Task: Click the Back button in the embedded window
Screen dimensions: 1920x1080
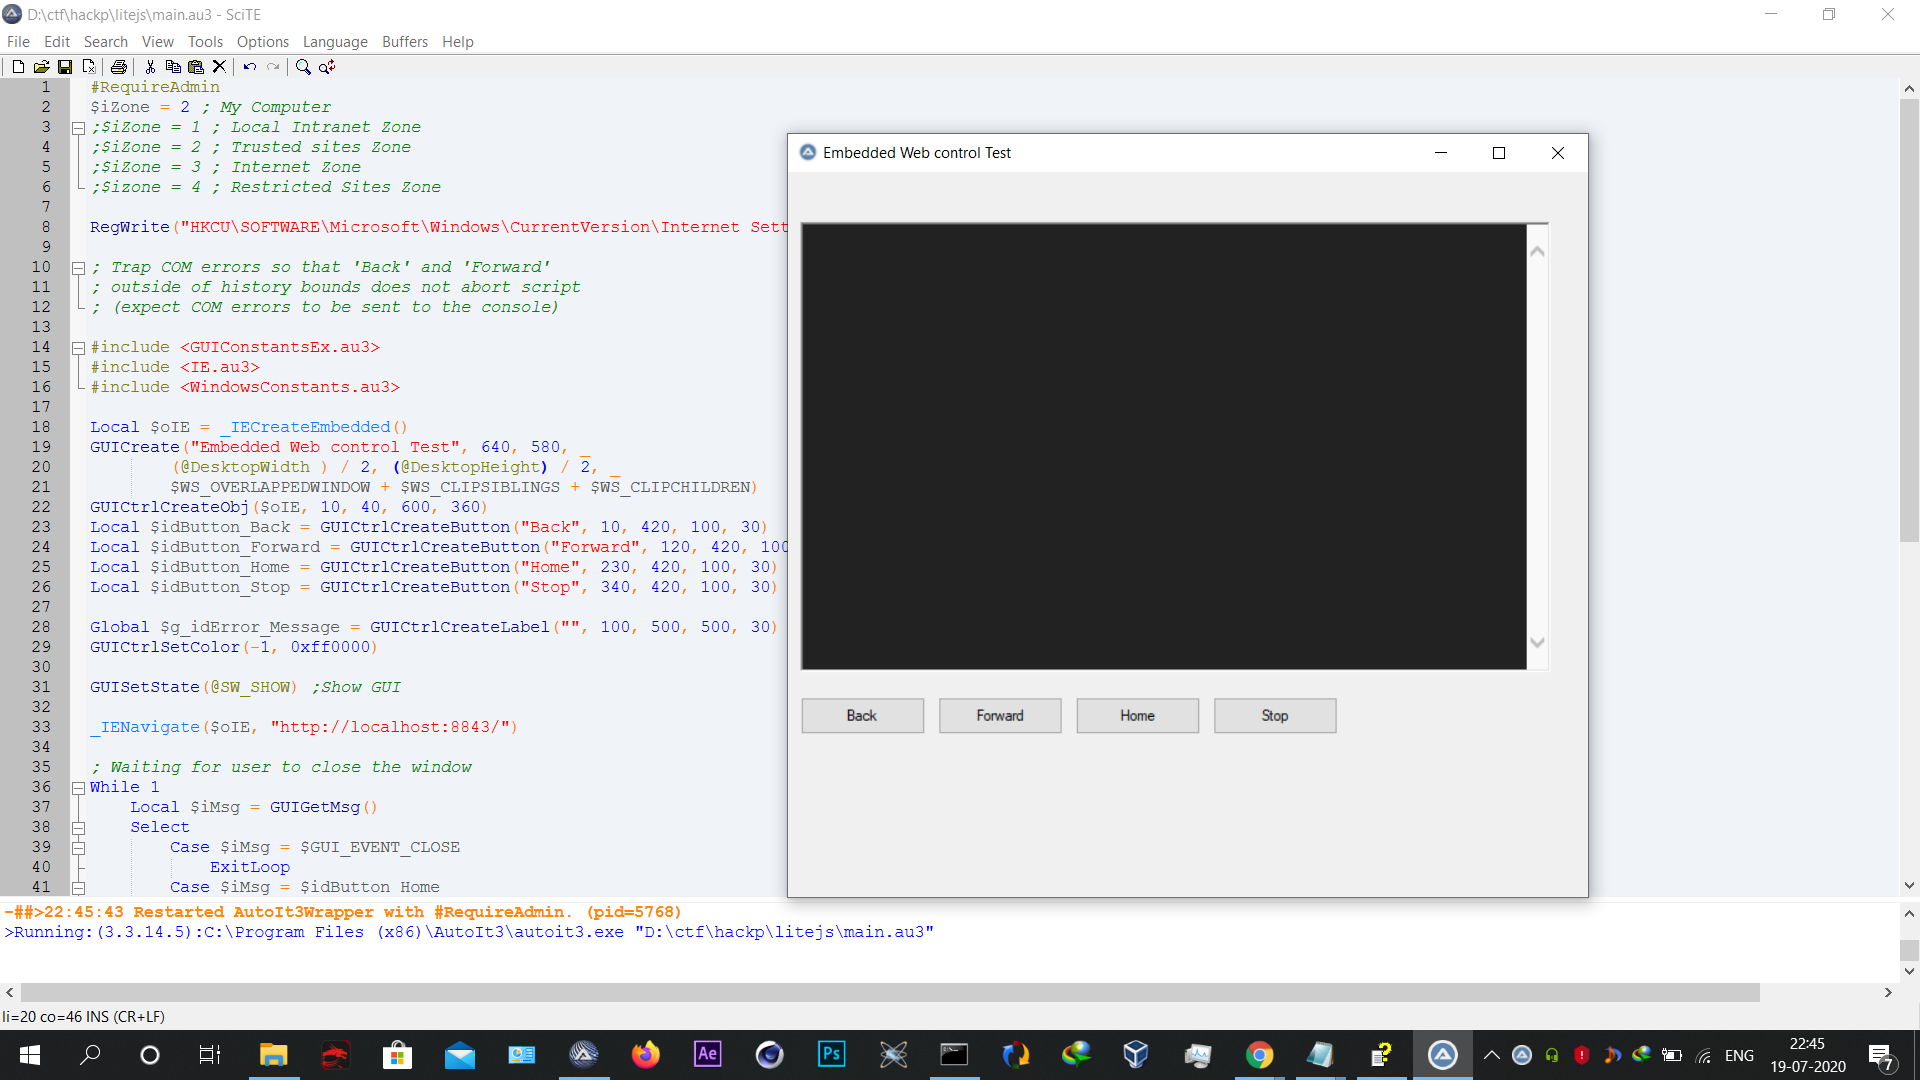Action: pyautogui.click(x=862, y=716)
